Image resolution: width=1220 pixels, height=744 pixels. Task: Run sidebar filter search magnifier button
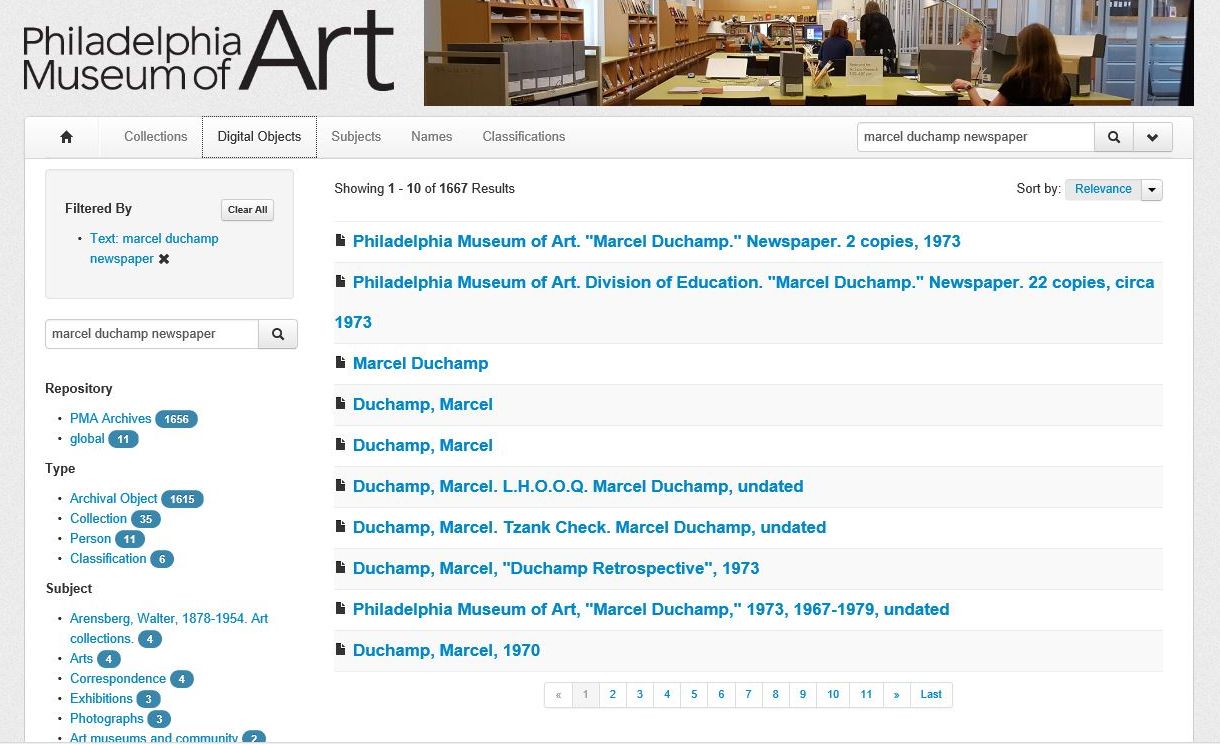coord(278,334)
